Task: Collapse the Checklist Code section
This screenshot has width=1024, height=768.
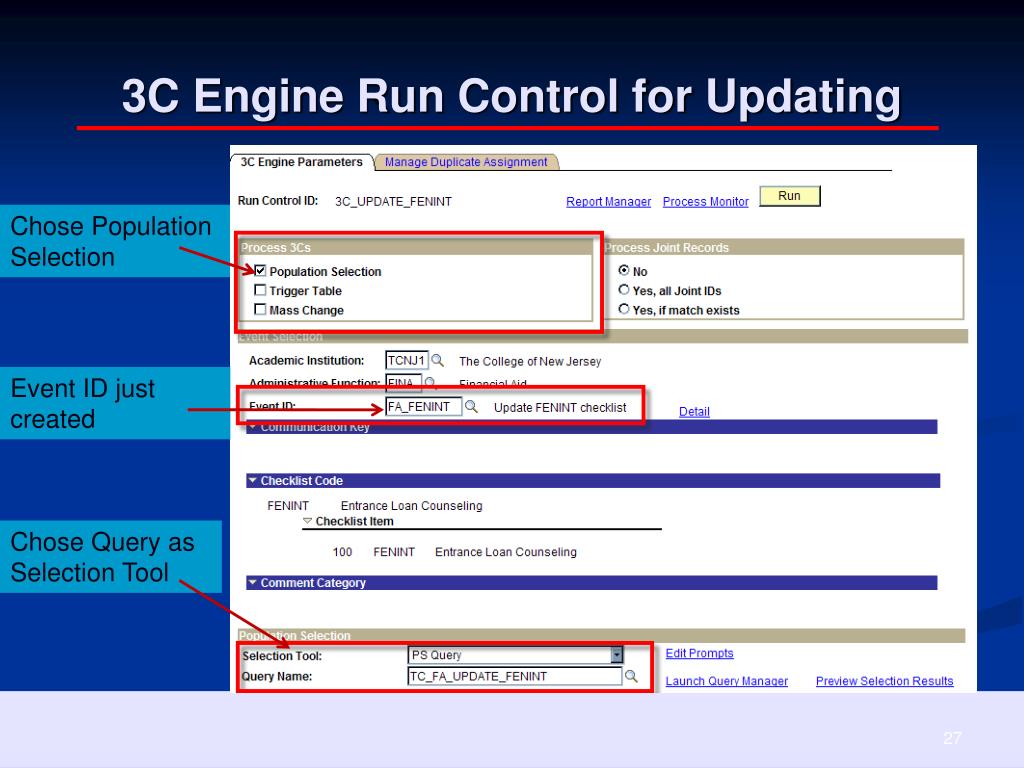Action: (253, 481)
